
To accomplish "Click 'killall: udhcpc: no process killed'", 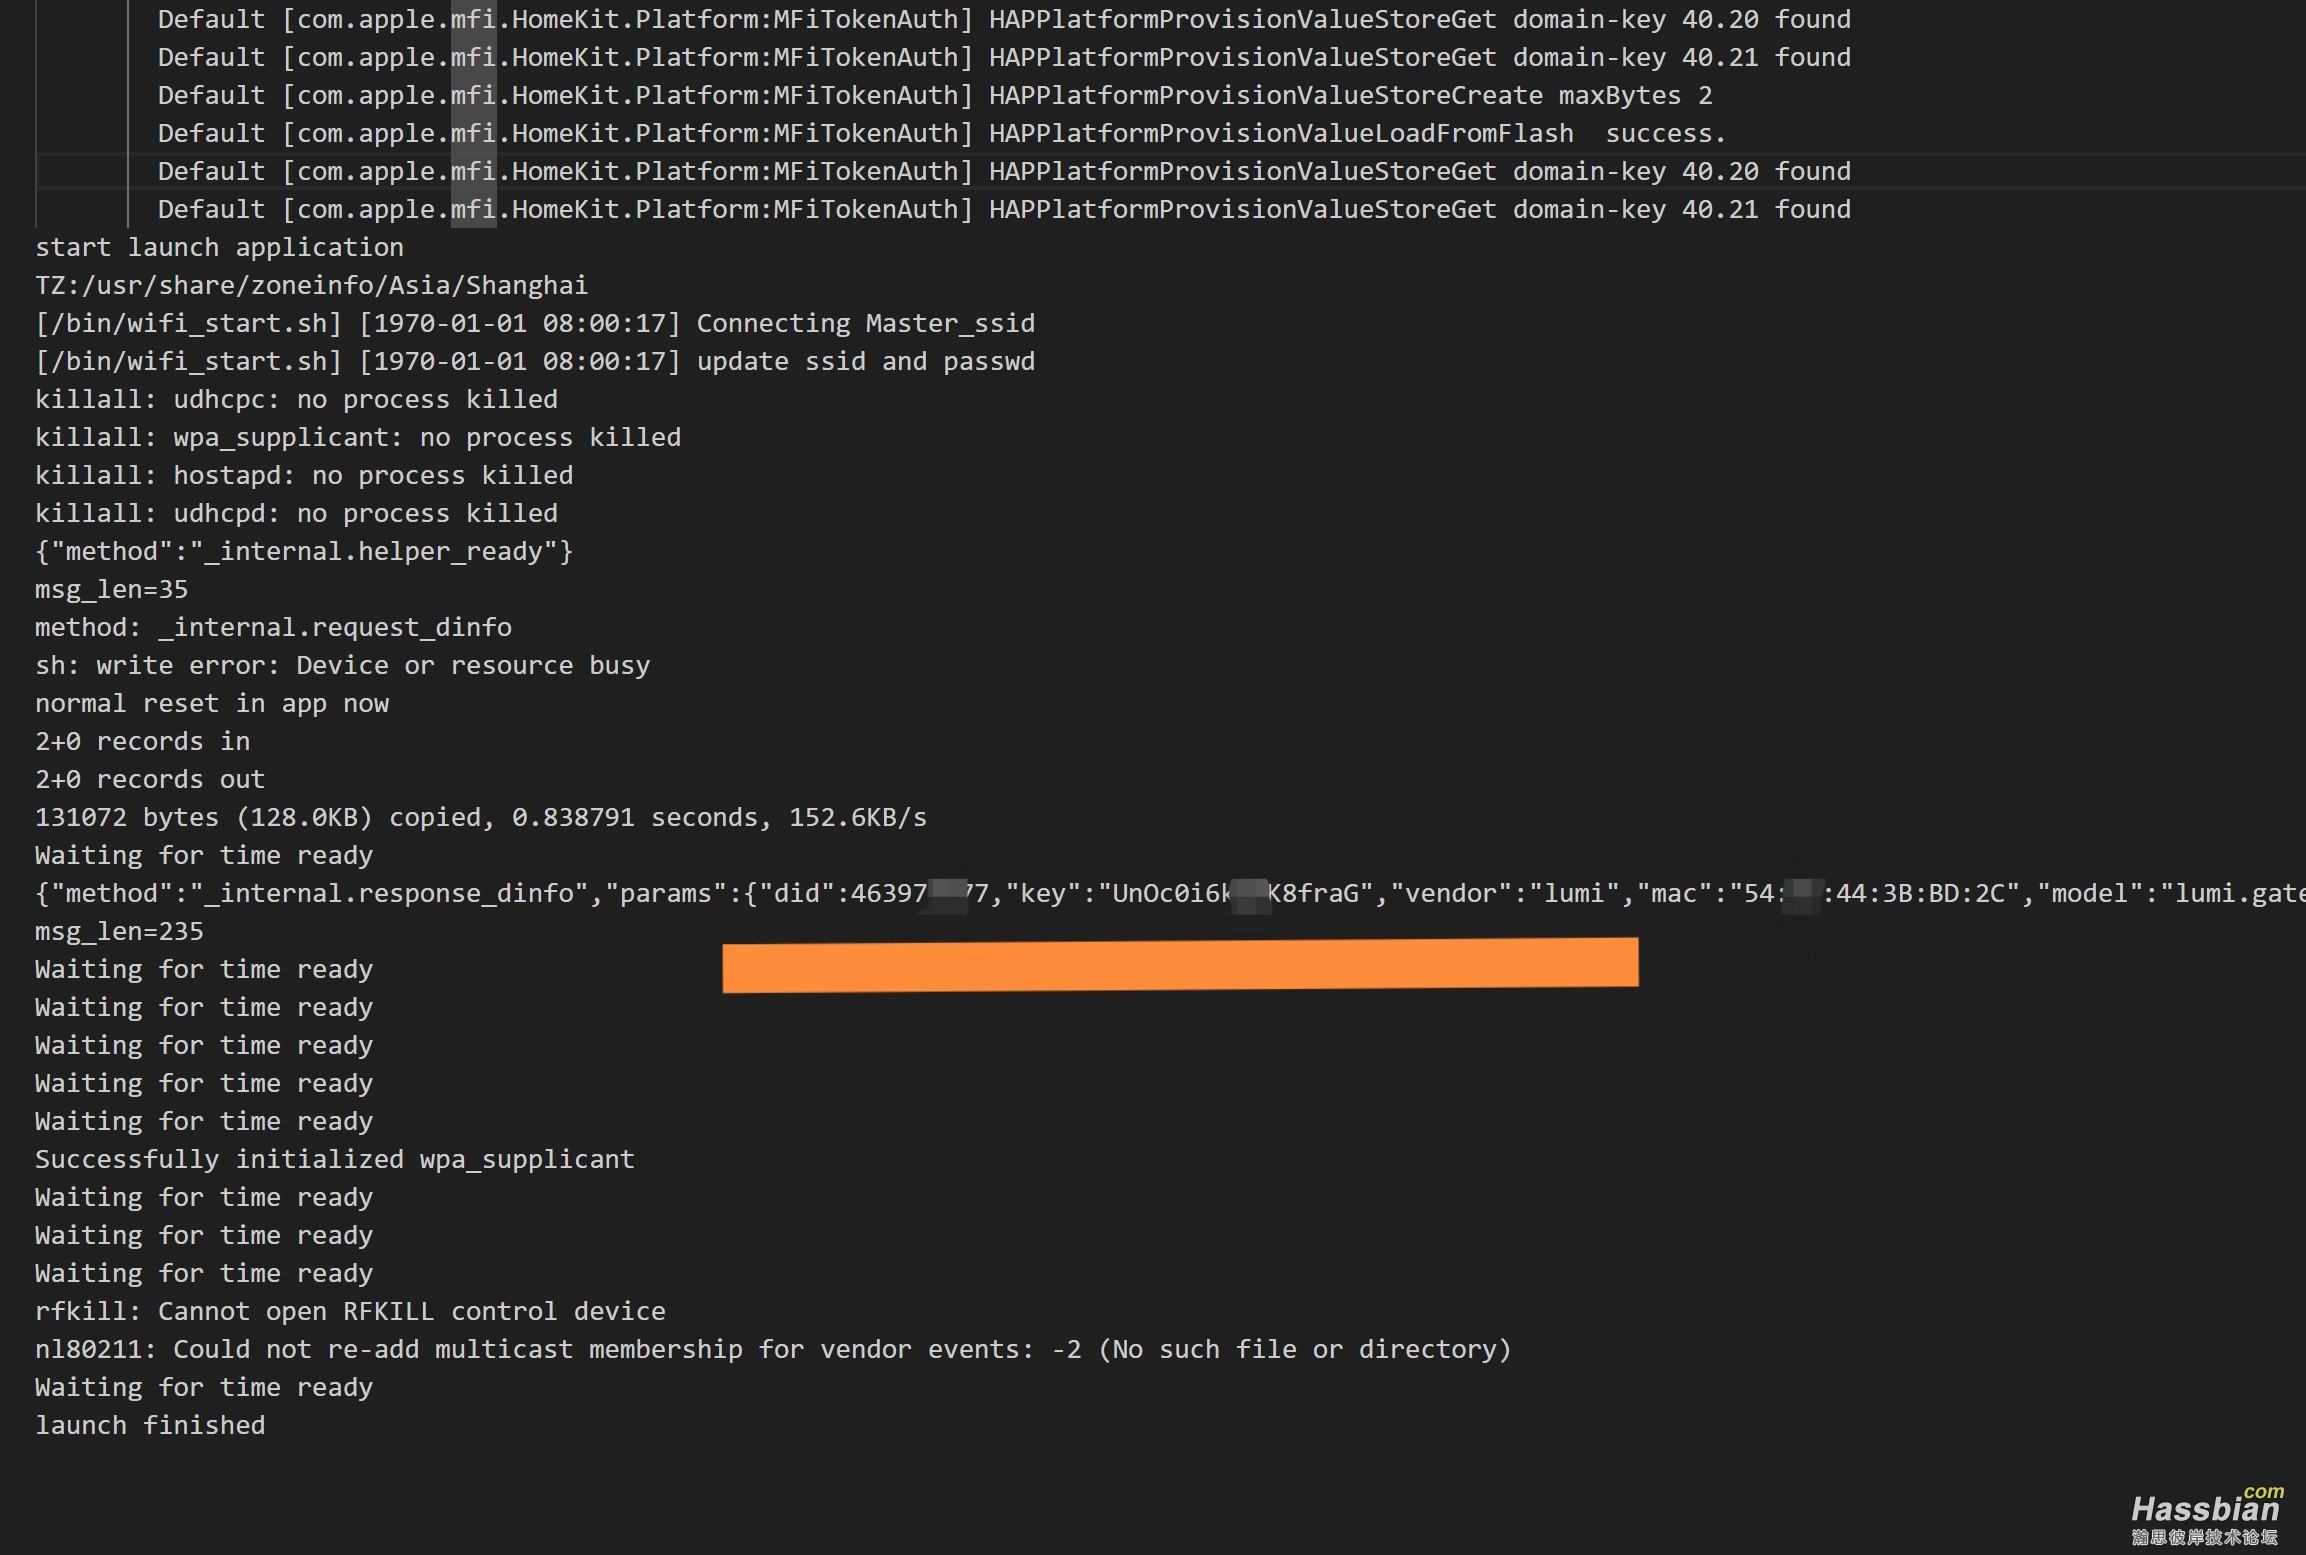I will 296,399.
